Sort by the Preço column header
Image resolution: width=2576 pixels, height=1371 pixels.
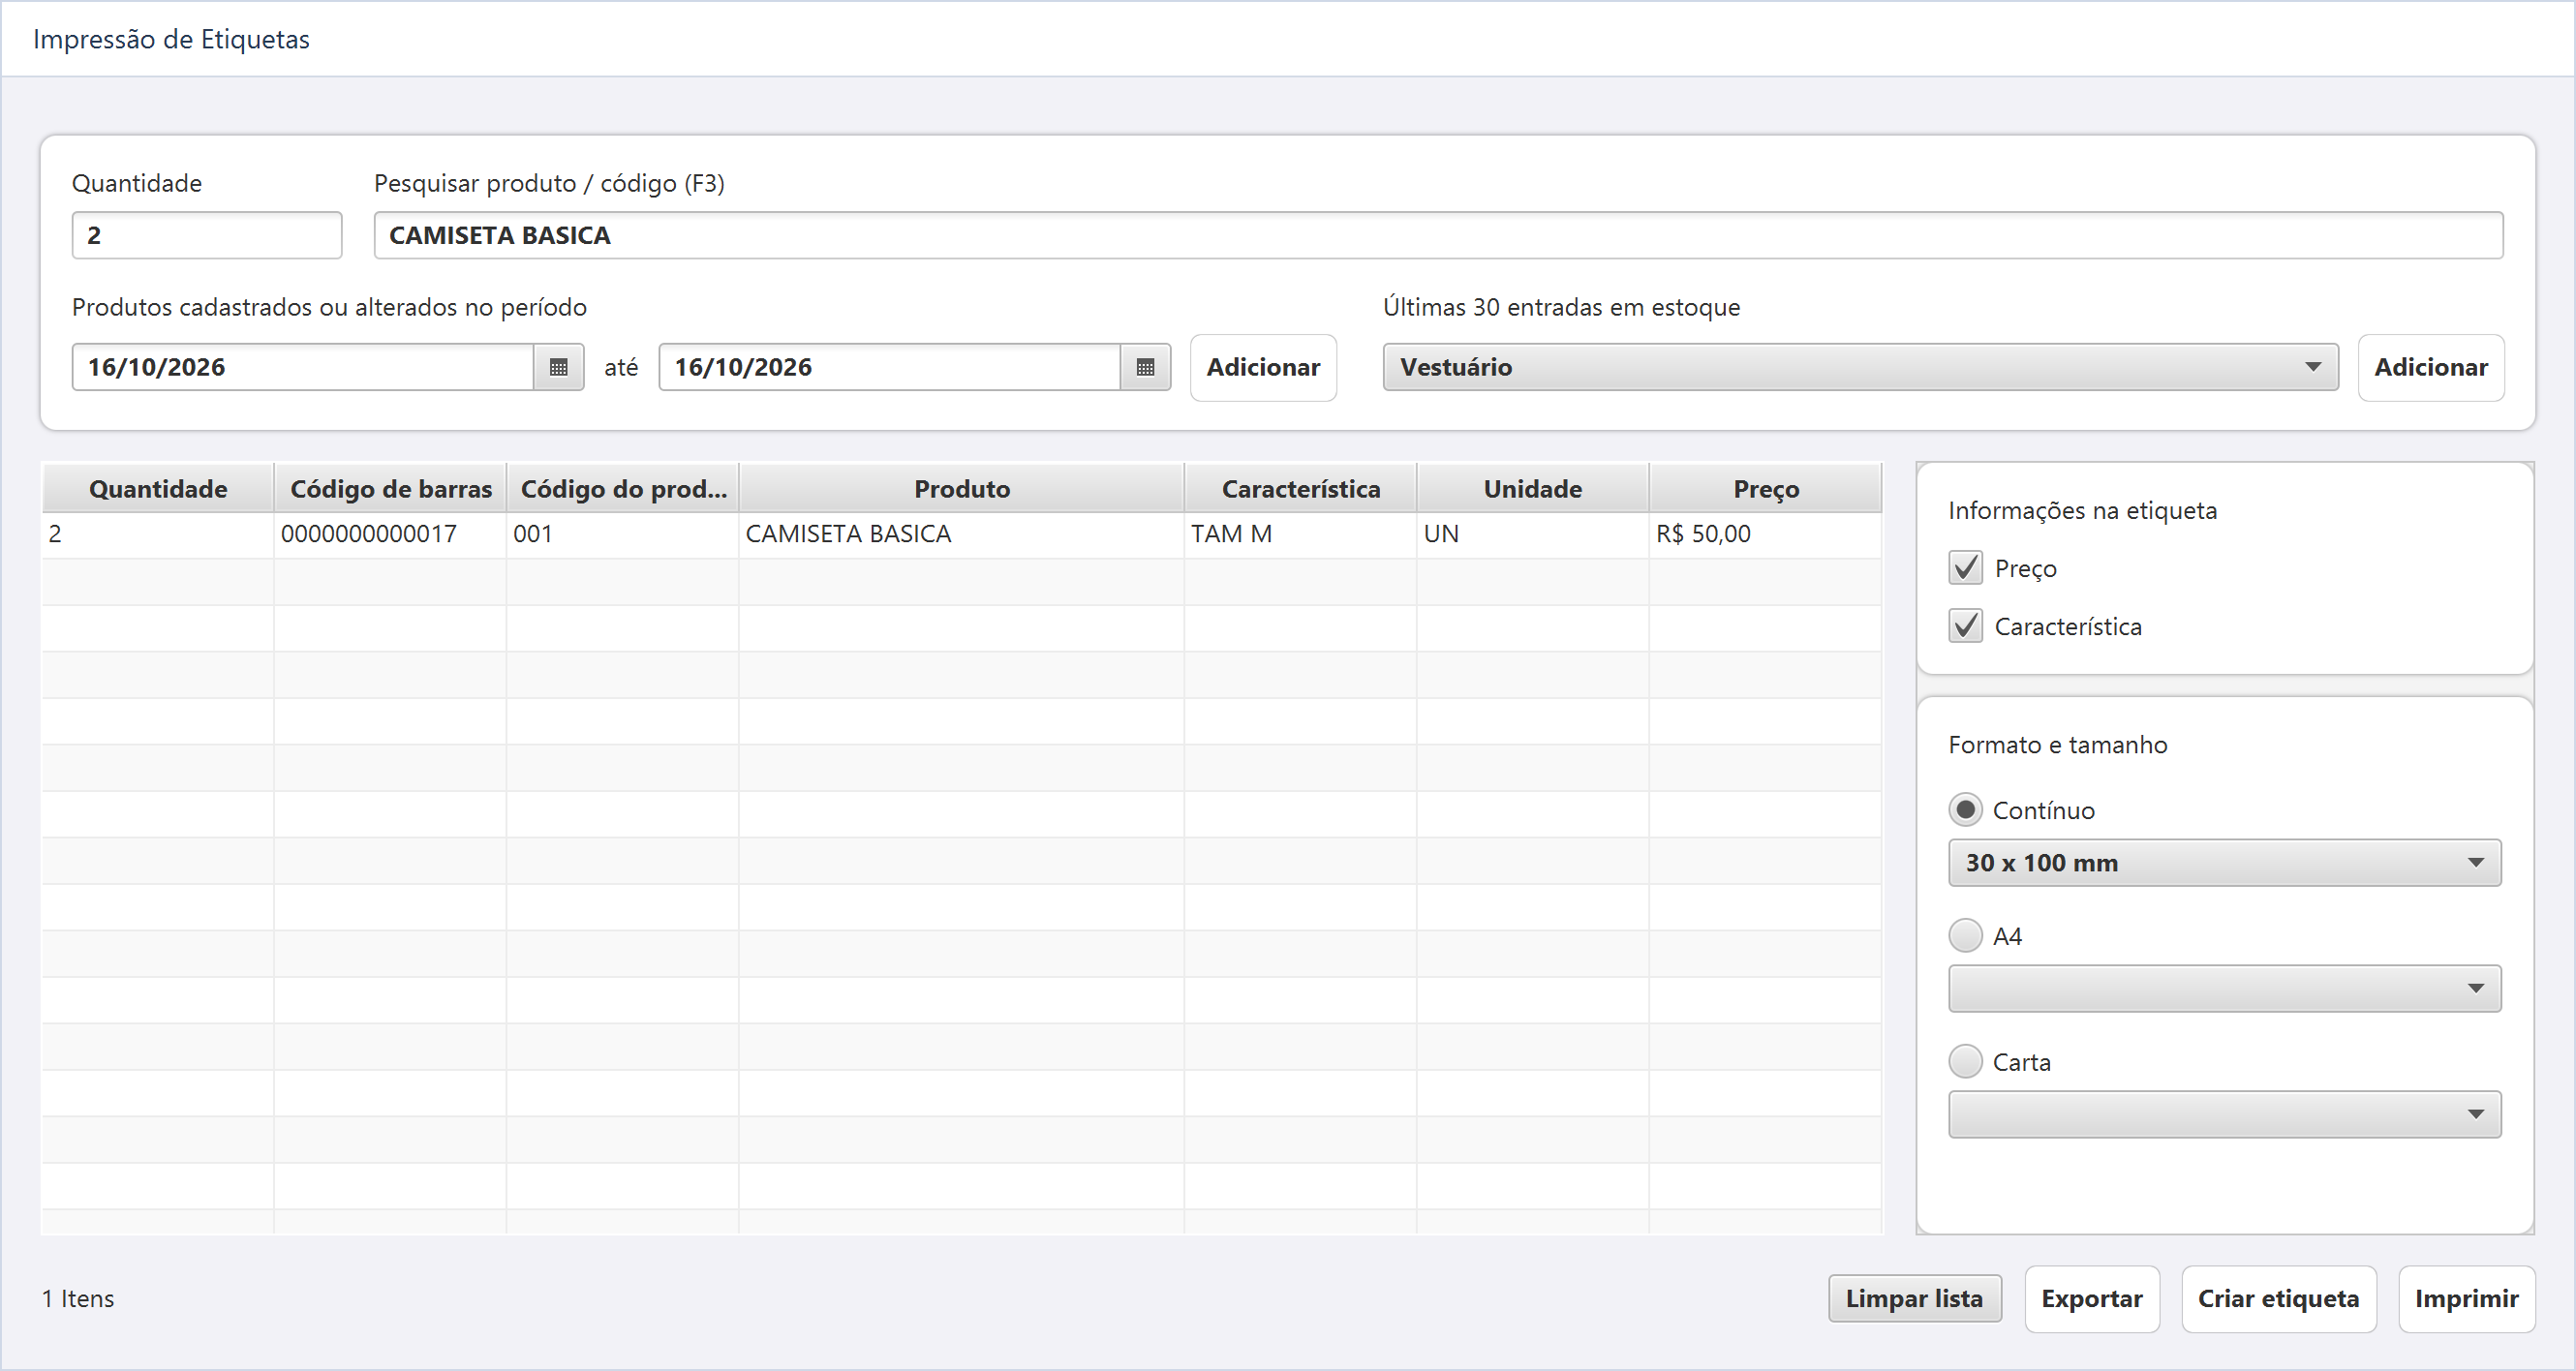point(1766,489)
